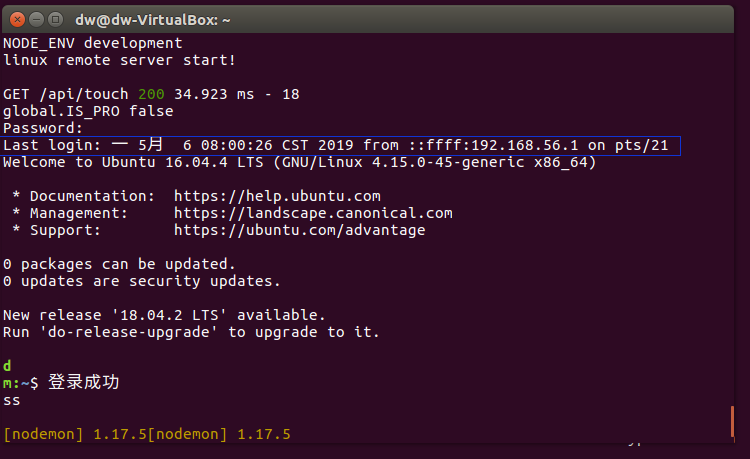
Task: Click the NODE_ENV development line
Action: tap(92, 44)
